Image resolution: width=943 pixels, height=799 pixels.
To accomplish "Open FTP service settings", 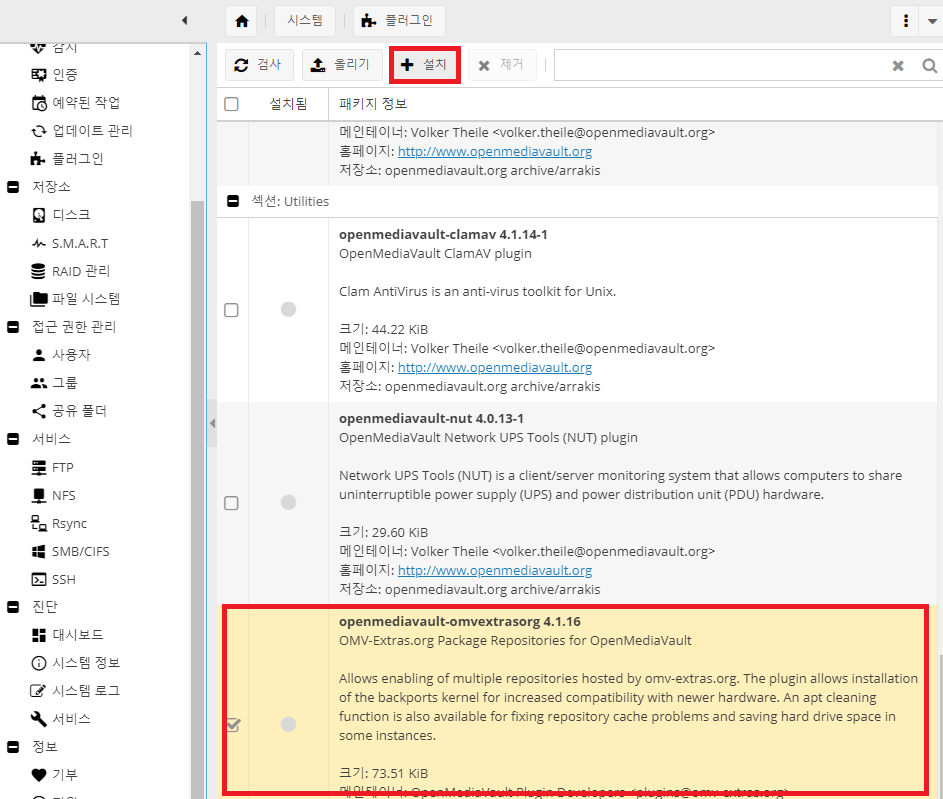I will click(52, 468).
